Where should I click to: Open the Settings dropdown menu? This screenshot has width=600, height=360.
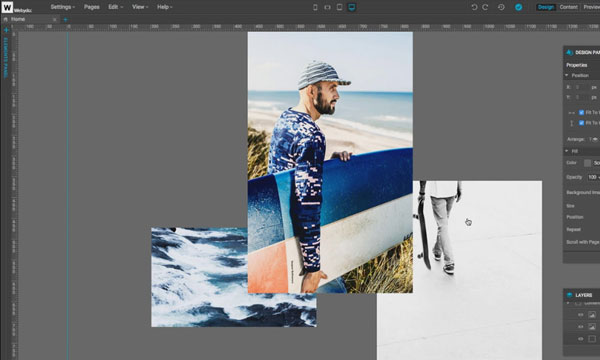pyautogui.click(x=63, y=7)
